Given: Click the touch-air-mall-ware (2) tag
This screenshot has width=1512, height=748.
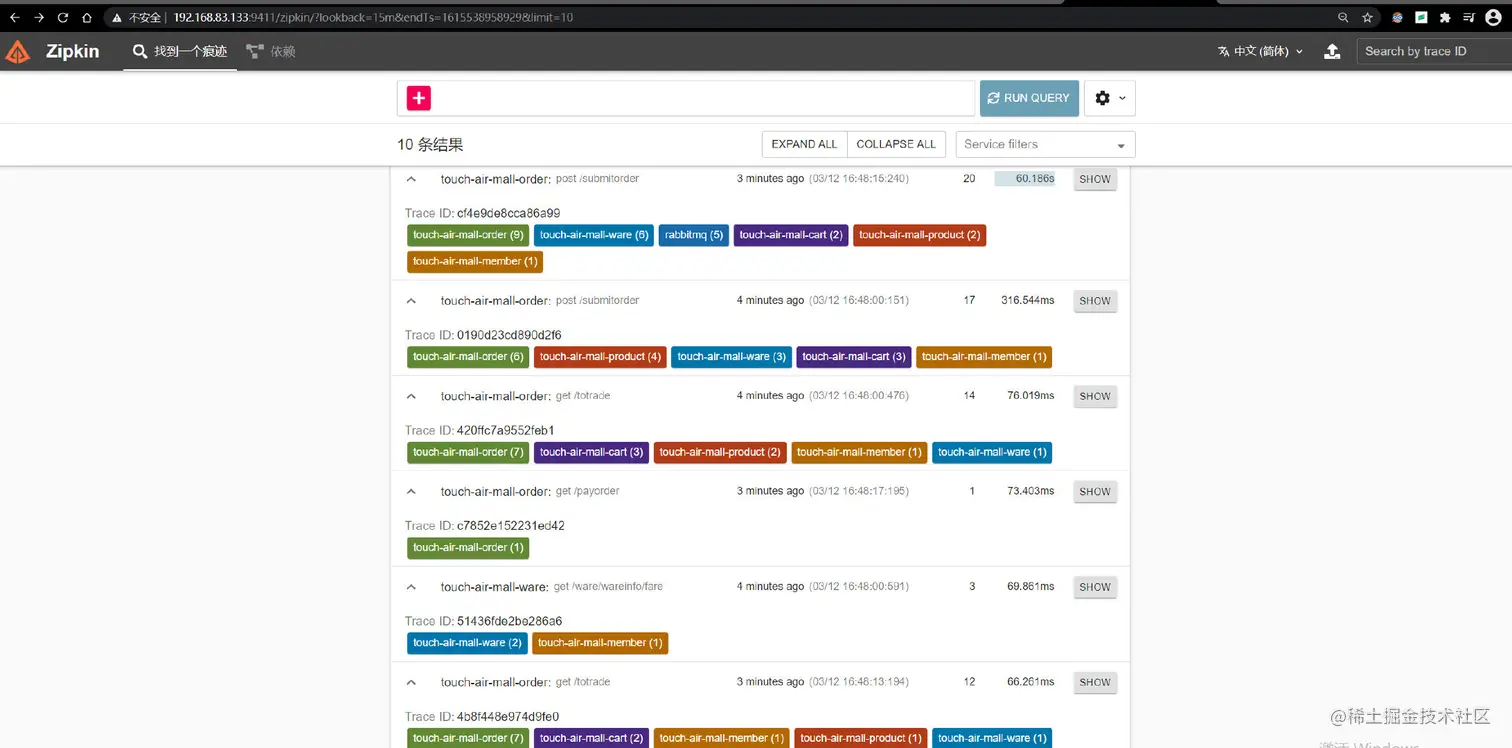Looking at the screenshot, I should [x=467, y=643].
